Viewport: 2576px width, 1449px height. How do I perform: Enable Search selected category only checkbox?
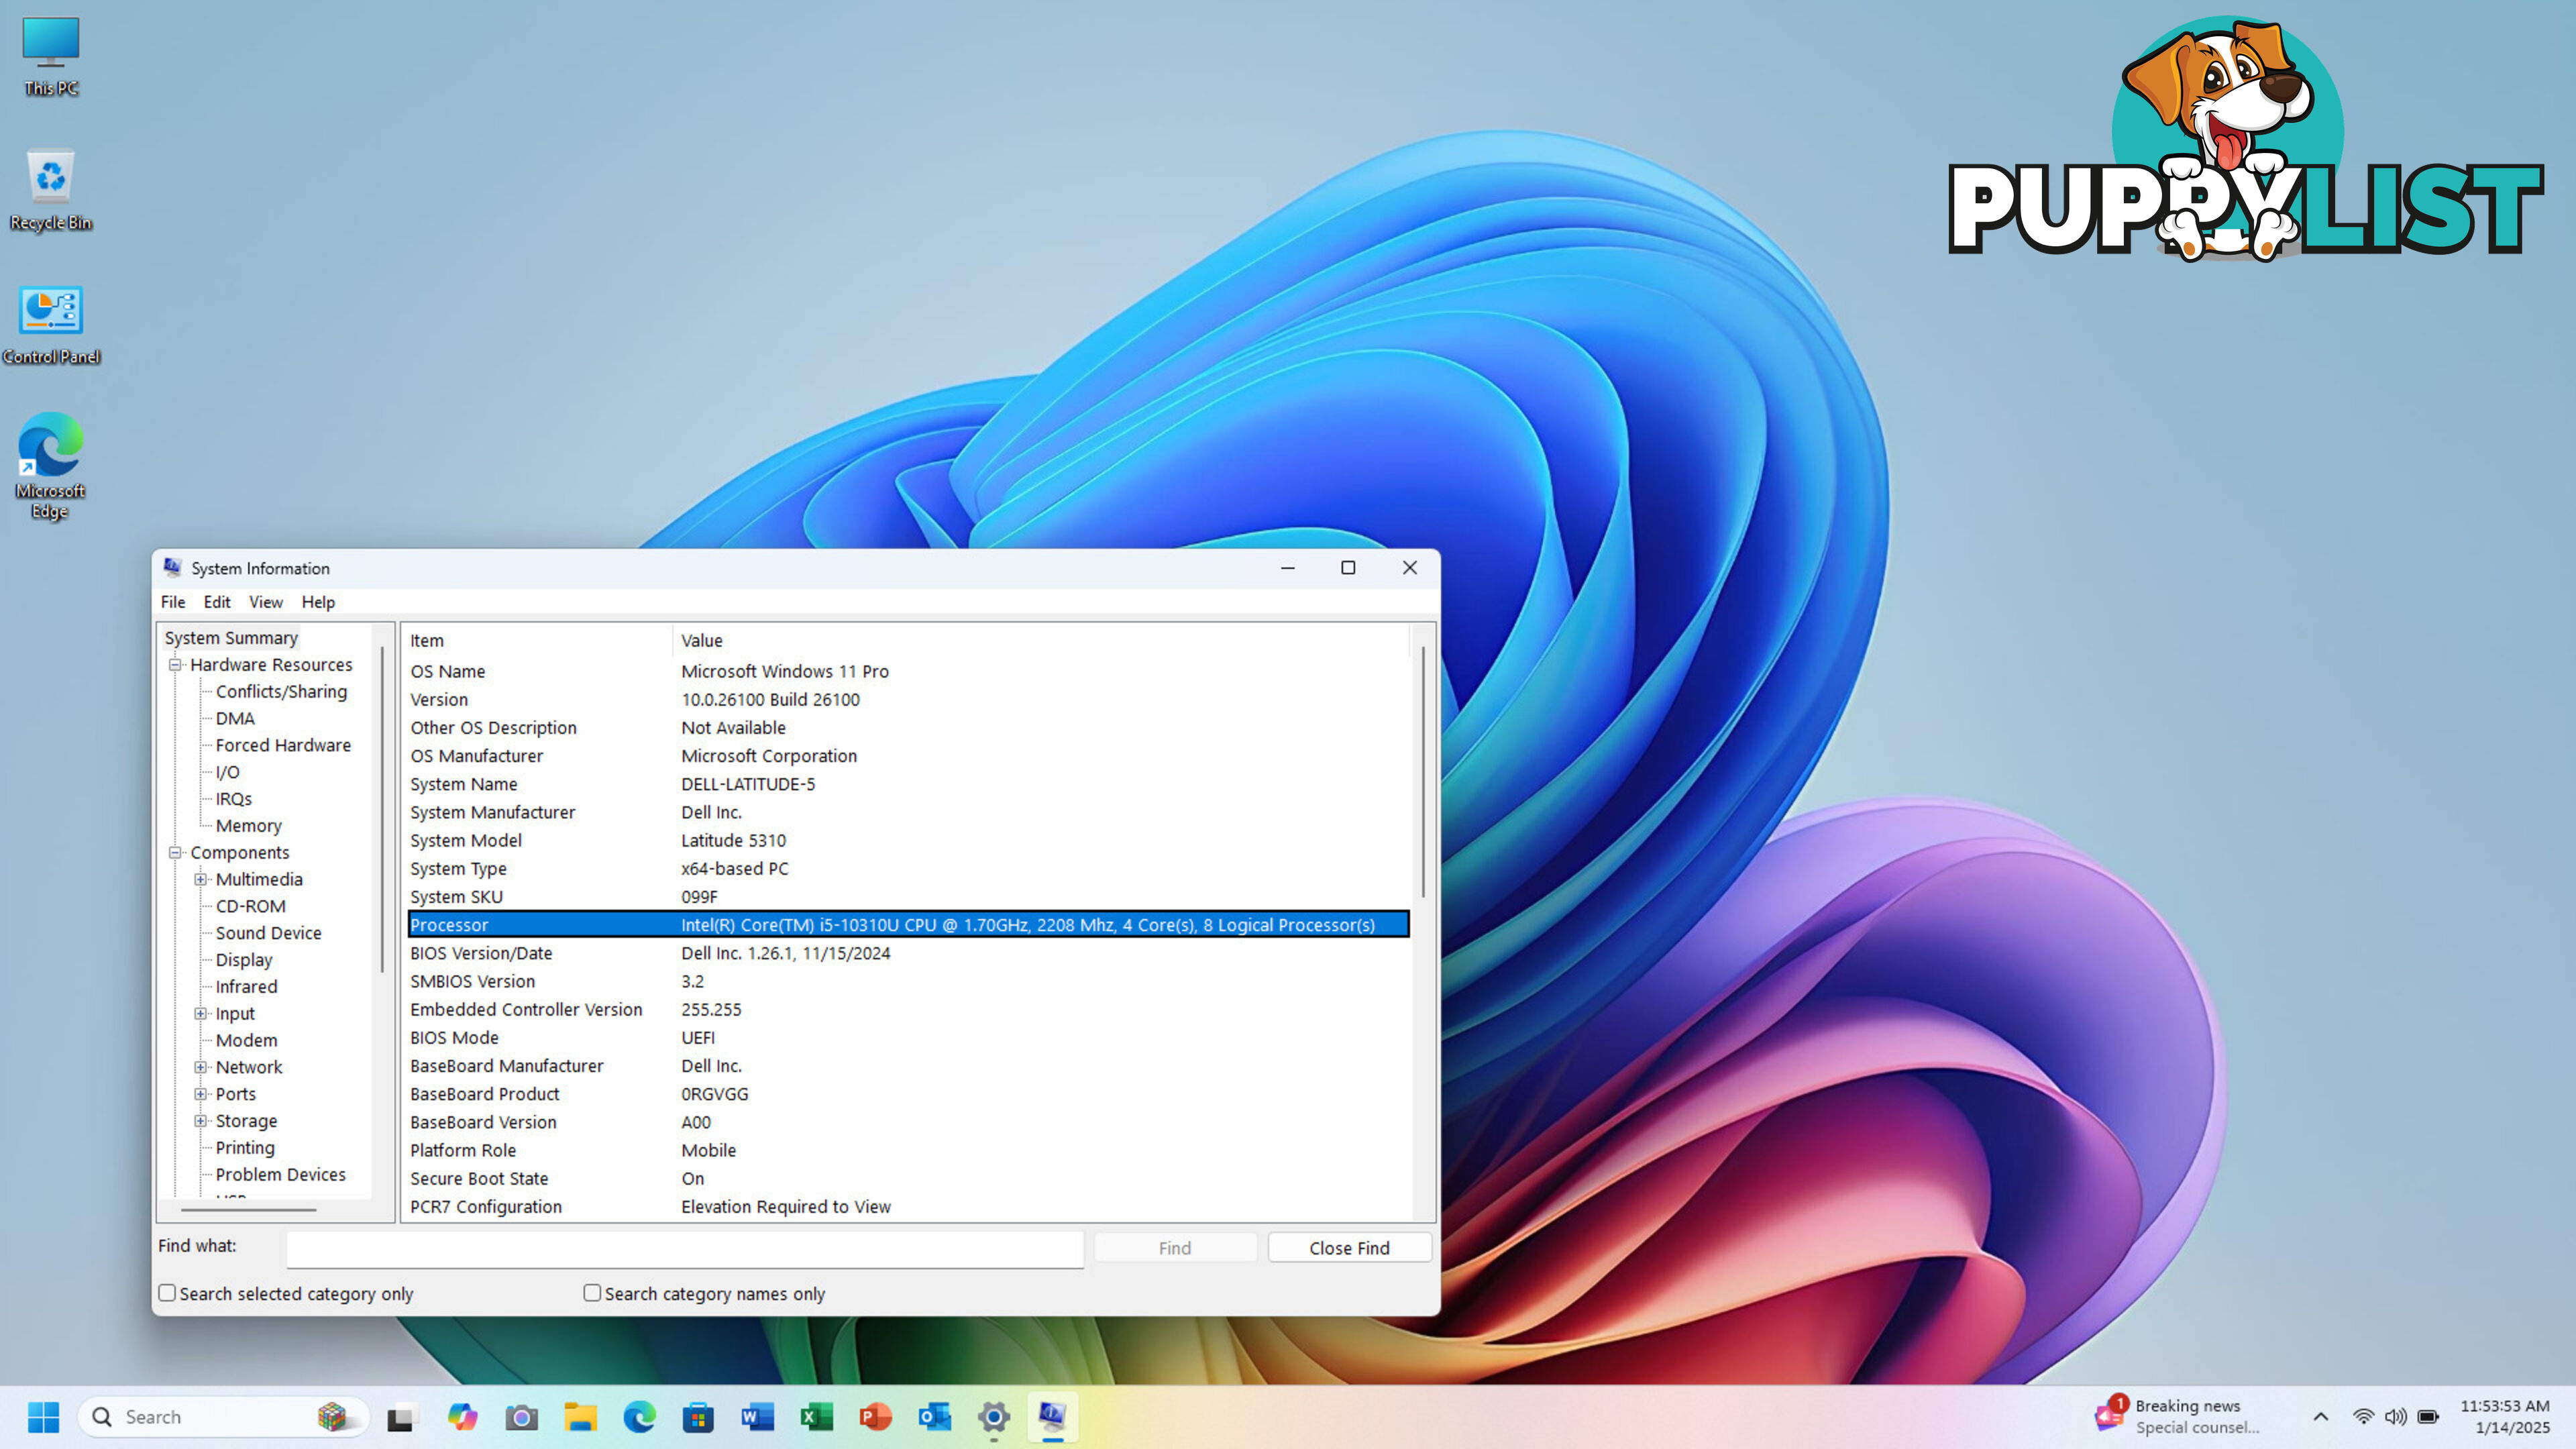click(x=167, y=1293)
